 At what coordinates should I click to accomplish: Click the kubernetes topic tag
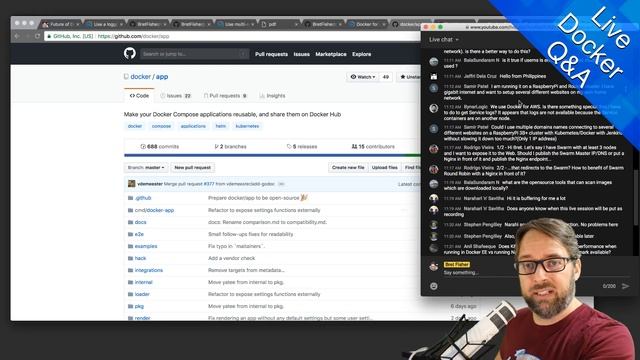[x=247, y=126]
